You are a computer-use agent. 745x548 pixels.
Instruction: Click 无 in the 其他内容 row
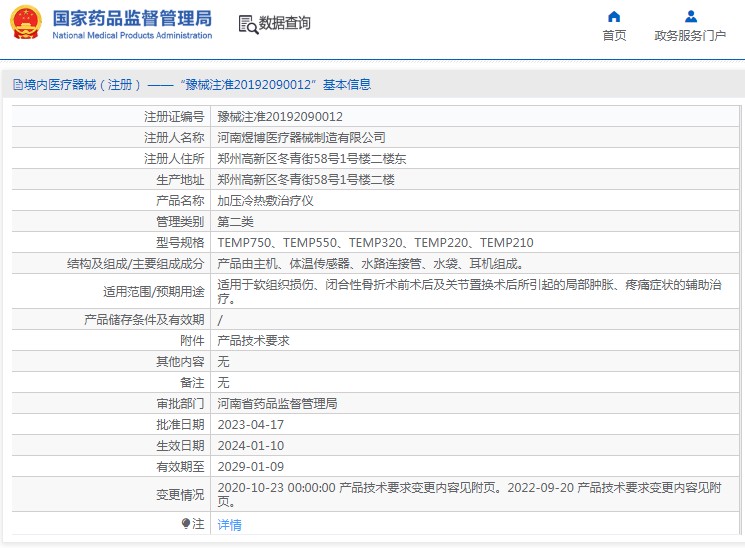[223, 362]
